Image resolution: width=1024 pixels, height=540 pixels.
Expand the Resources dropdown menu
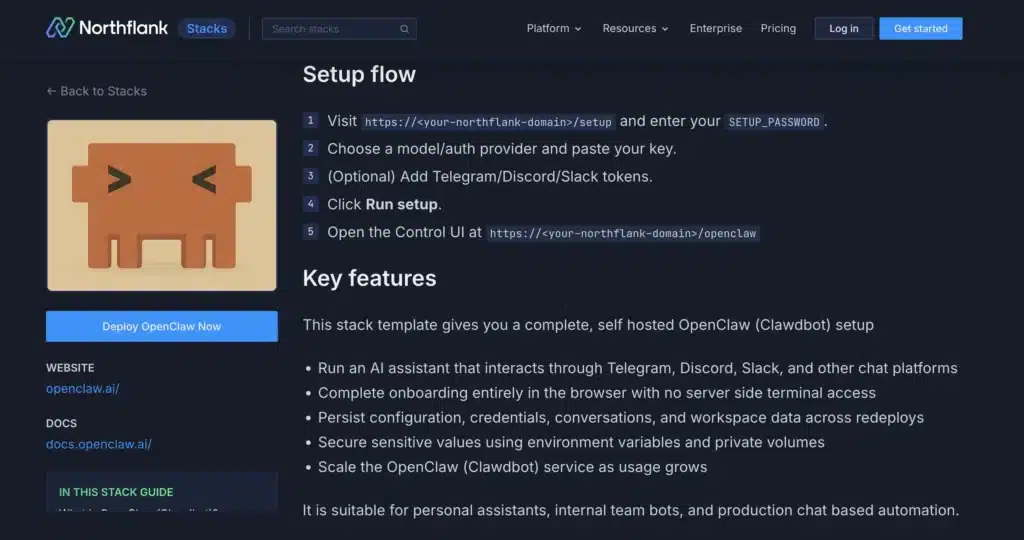pos(635,29)
